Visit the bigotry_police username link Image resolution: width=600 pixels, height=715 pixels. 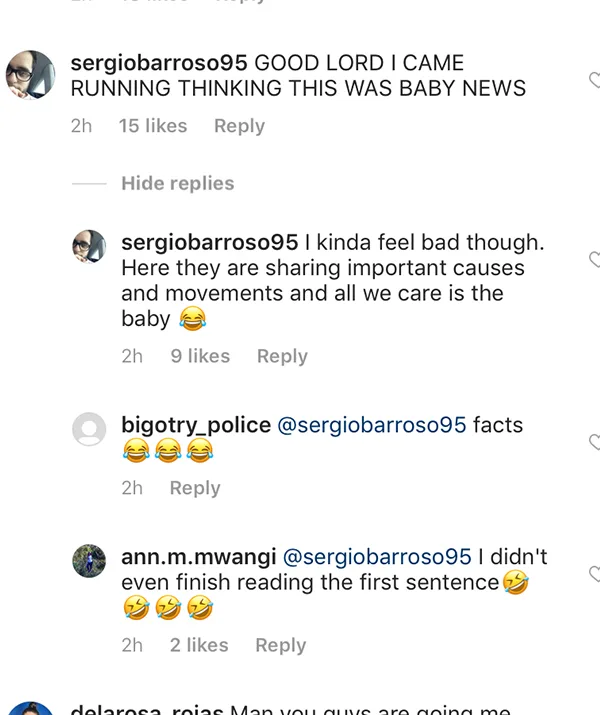click(x=195, y=425)
